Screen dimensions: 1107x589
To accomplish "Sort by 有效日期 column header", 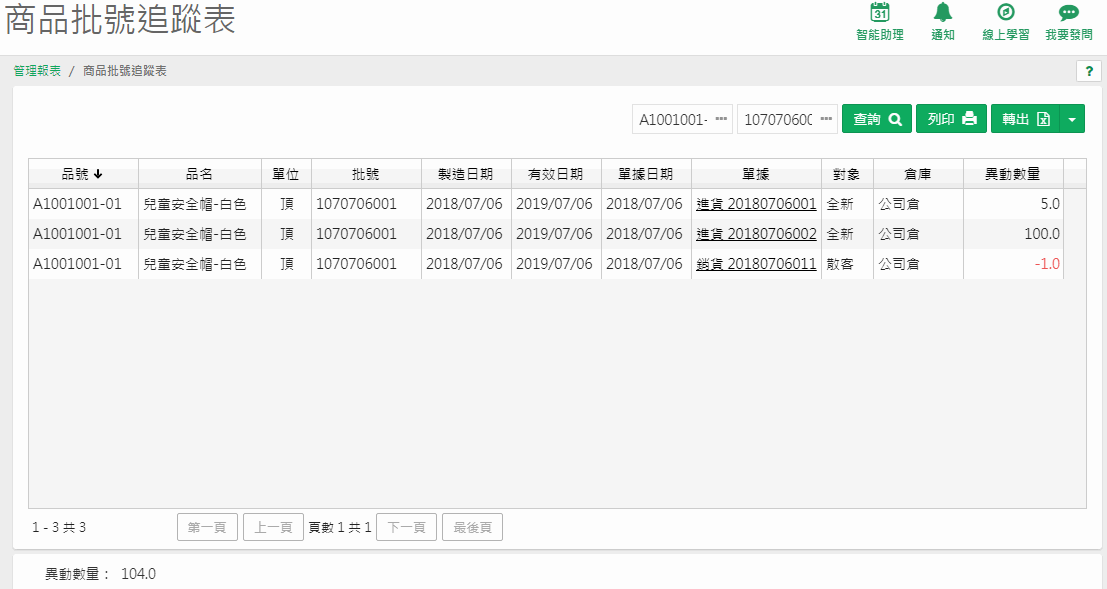I will (556, 174).
